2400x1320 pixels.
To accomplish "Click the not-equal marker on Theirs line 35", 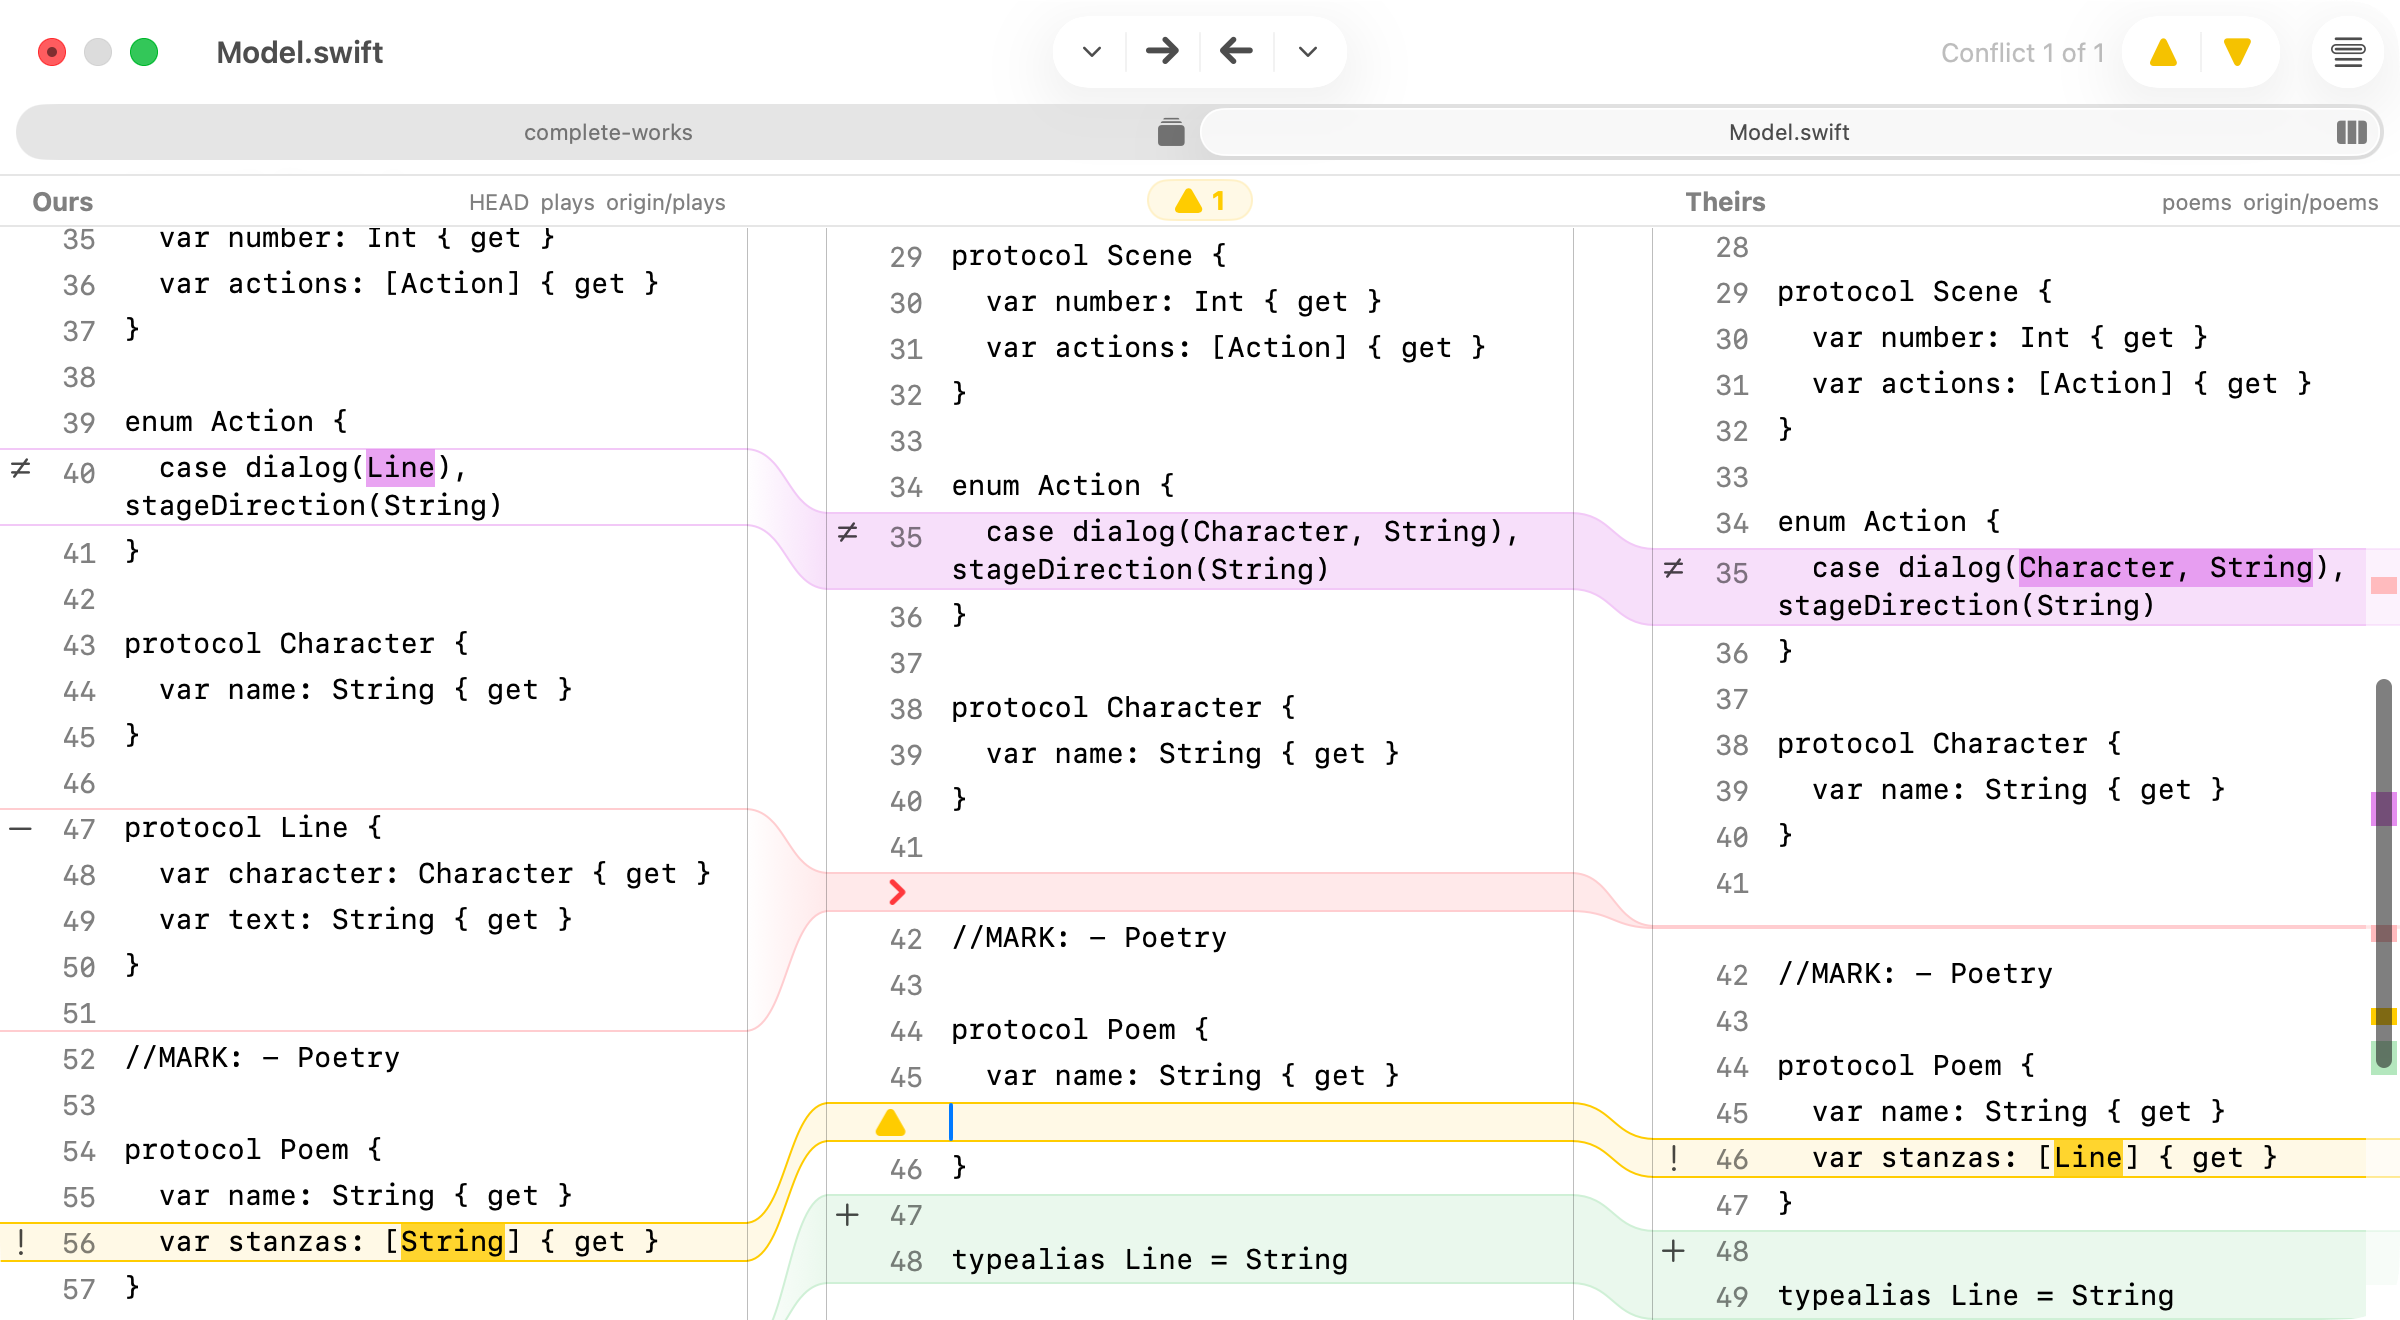I will 1674,568.
